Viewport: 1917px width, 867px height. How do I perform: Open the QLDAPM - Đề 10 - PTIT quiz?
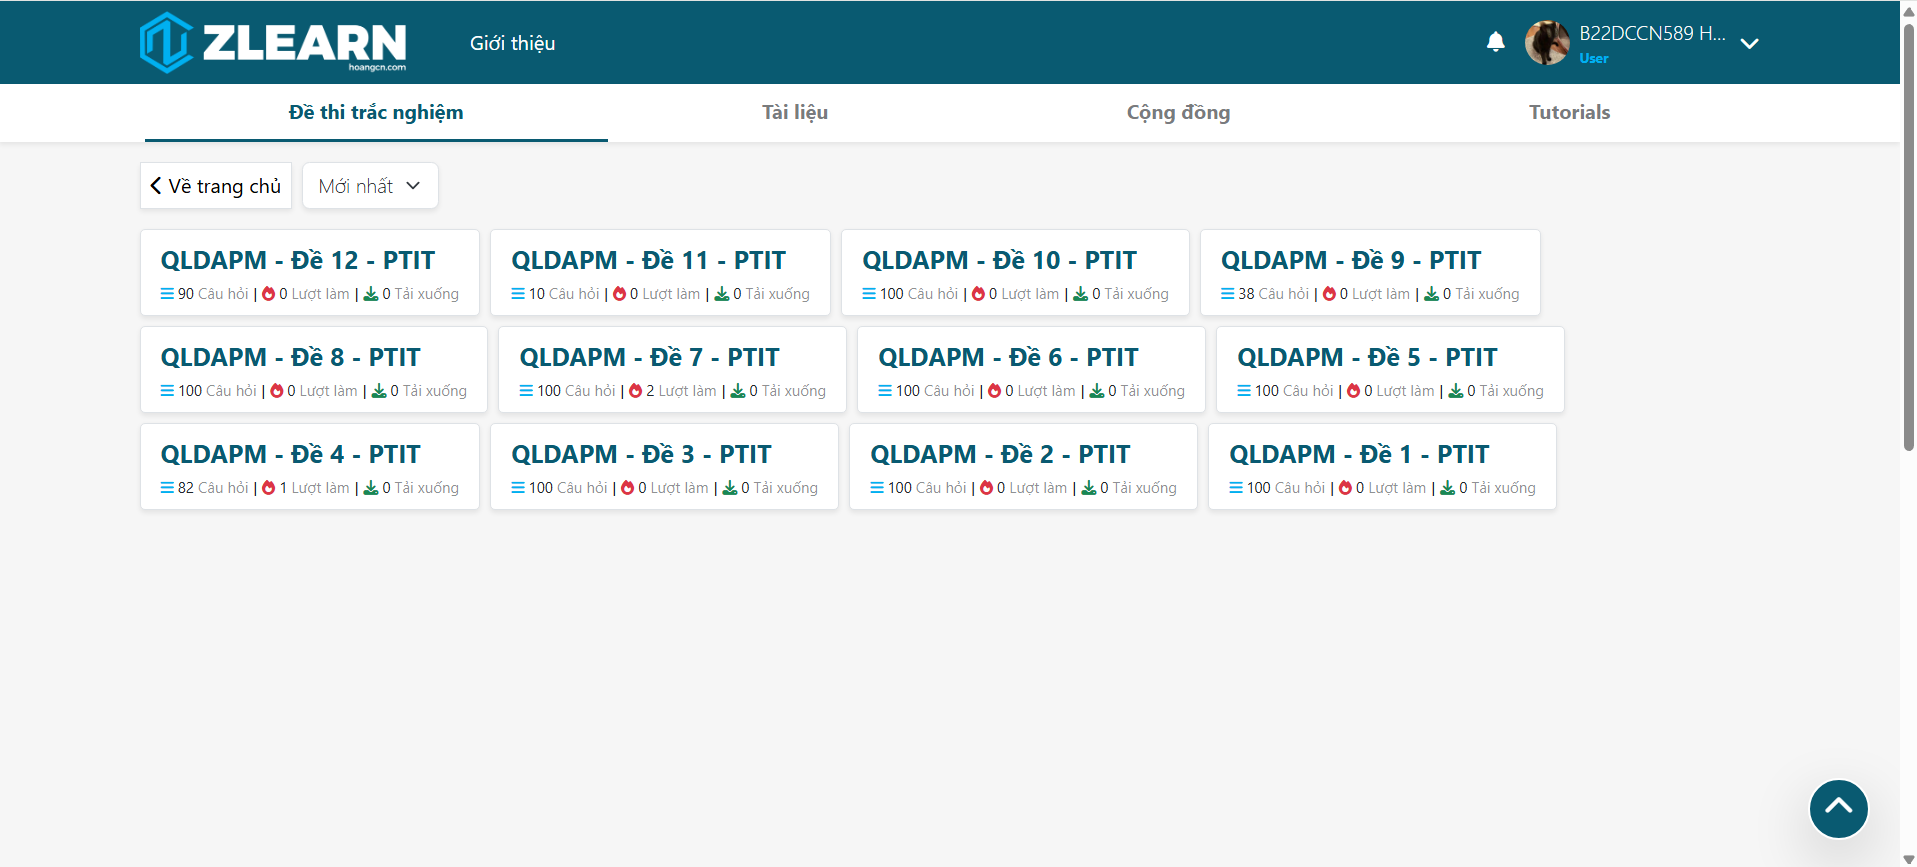[x=999, y=260]
